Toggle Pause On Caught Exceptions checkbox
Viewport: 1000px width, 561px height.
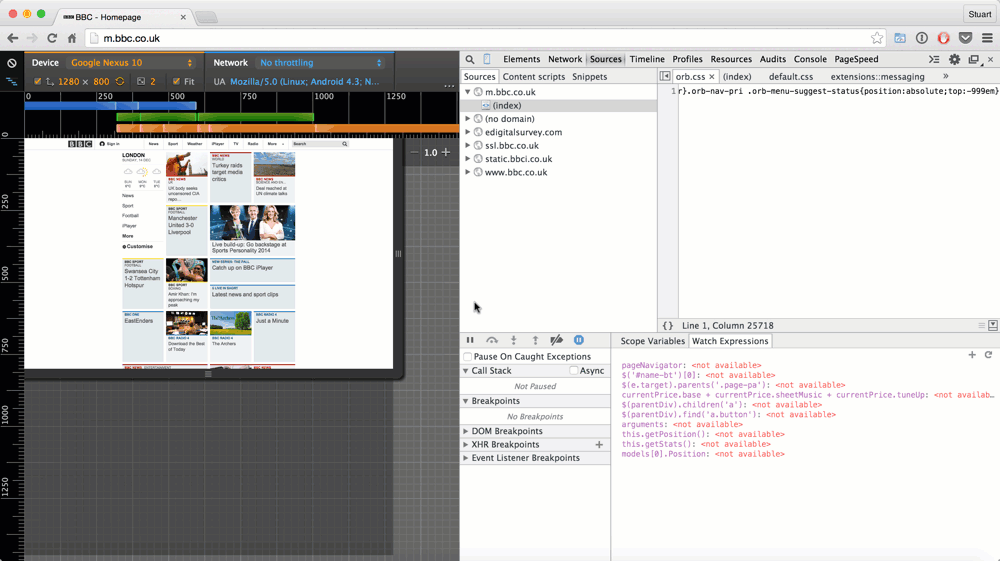coord(467,356)
